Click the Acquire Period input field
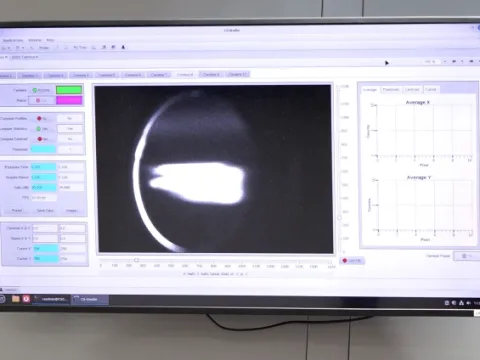Image resolution: width=480 pixels, height=360 pixels. click(44, 177)
